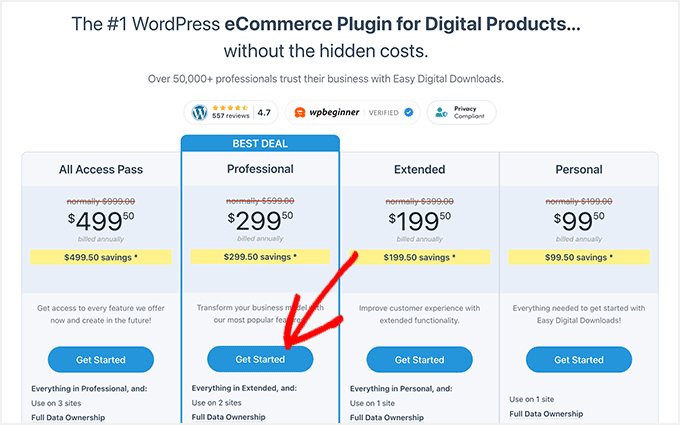
Task: Click the 557 reviews text
Action: (231, 118)
